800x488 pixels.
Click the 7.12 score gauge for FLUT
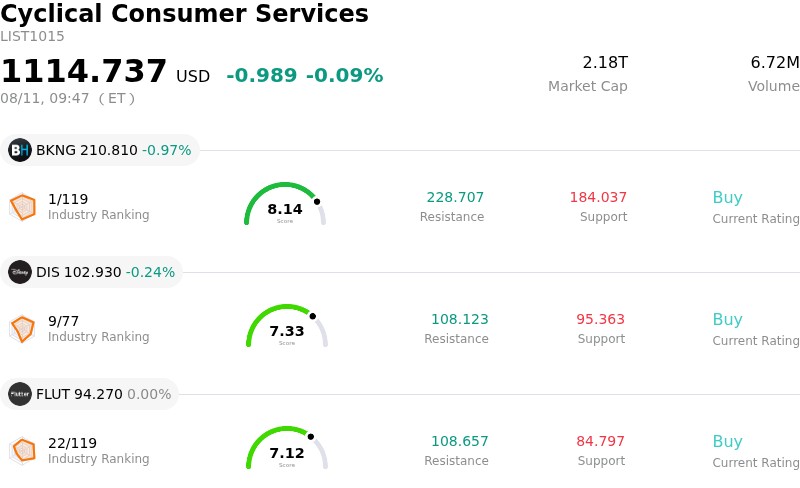[287, 448]
